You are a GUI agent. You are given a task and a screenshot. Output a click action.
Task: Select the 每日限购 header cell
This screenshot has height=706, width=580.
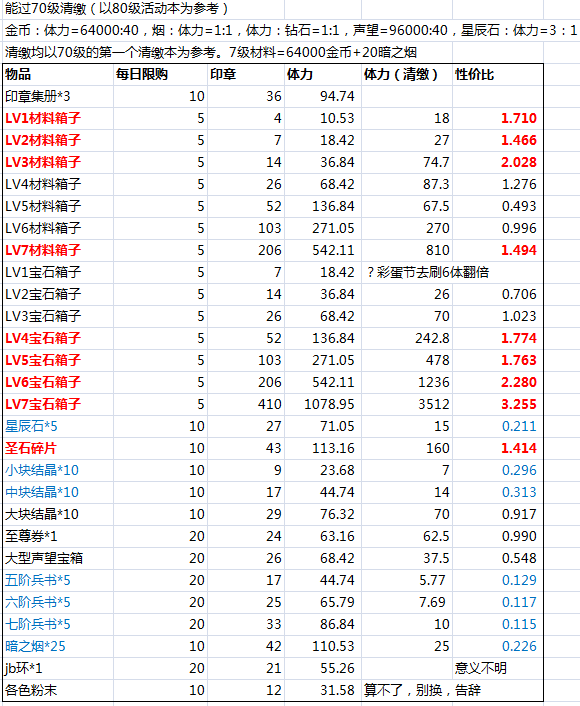point(160,74)
